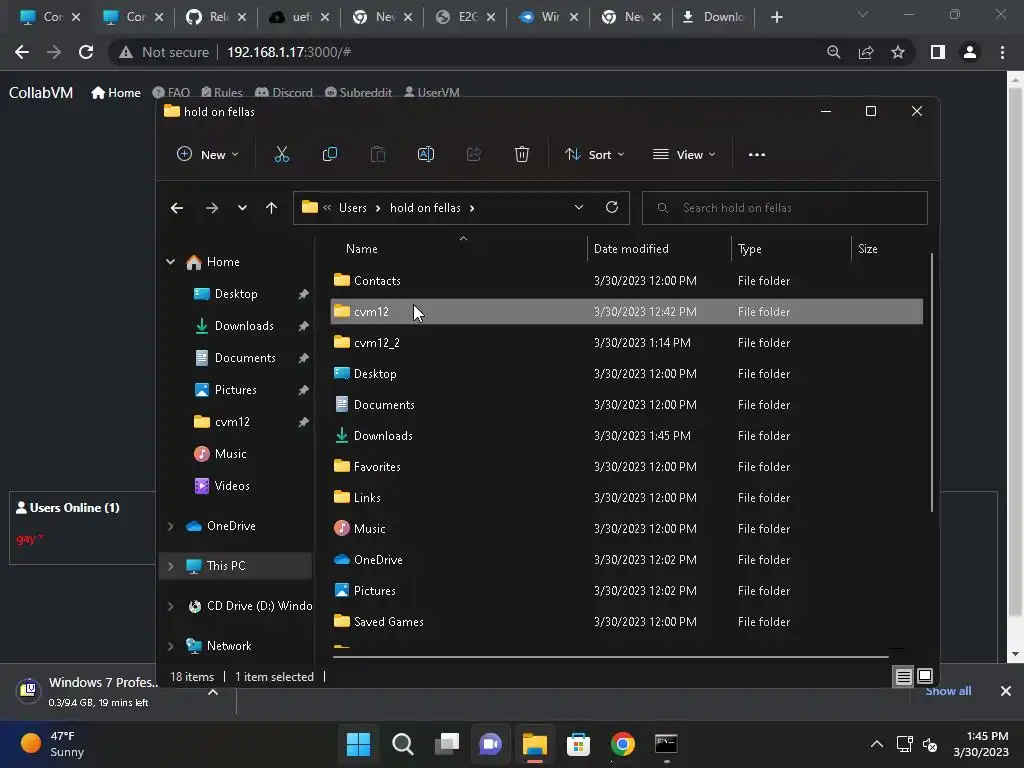Click the CollabVM brand link

point(40,93)
